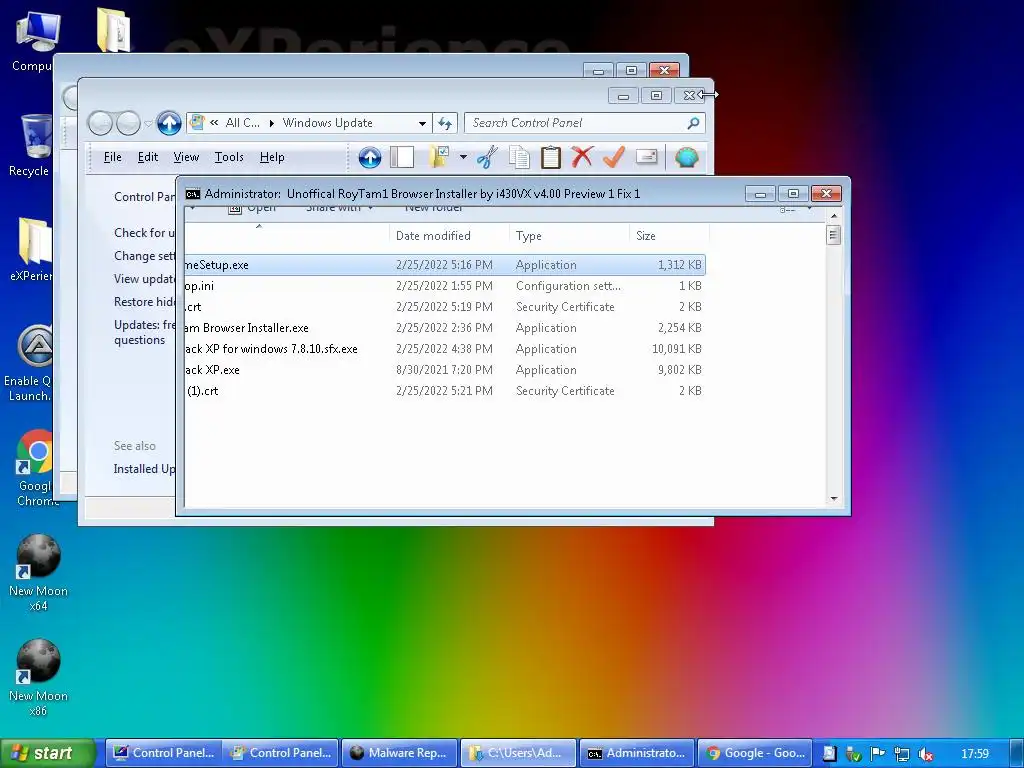1024x768 pixels.
Task: Click the Forward navigation button
Action: (x=128, y=123)
